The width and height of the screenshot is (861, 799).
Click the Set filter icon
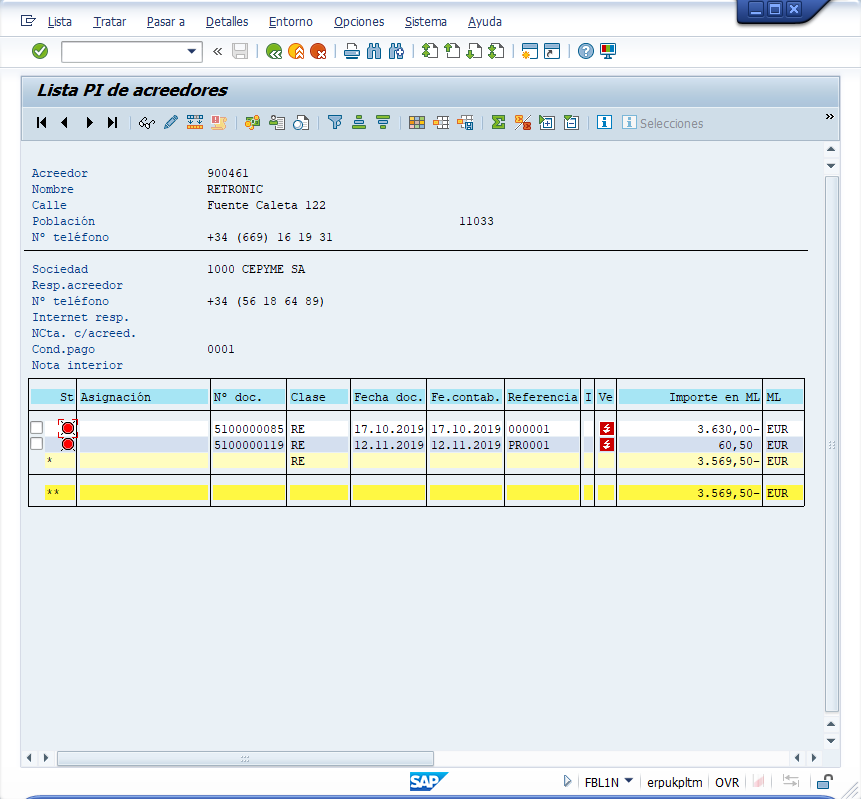point(333,122)
